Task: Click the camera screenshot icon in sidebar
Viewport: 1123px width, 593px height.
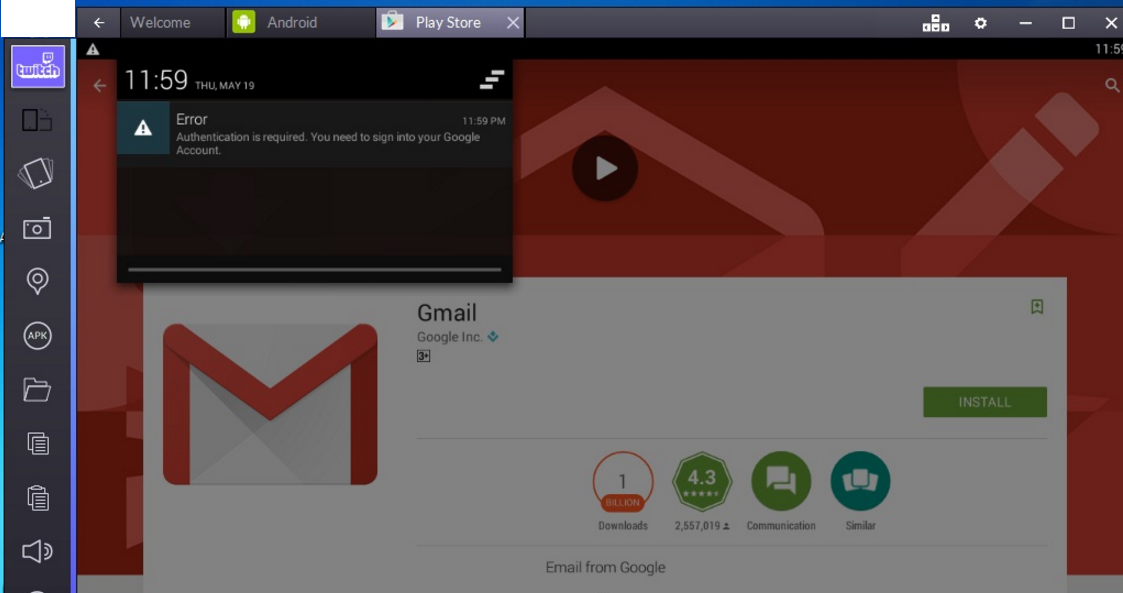Action: [x=37, y=229]
